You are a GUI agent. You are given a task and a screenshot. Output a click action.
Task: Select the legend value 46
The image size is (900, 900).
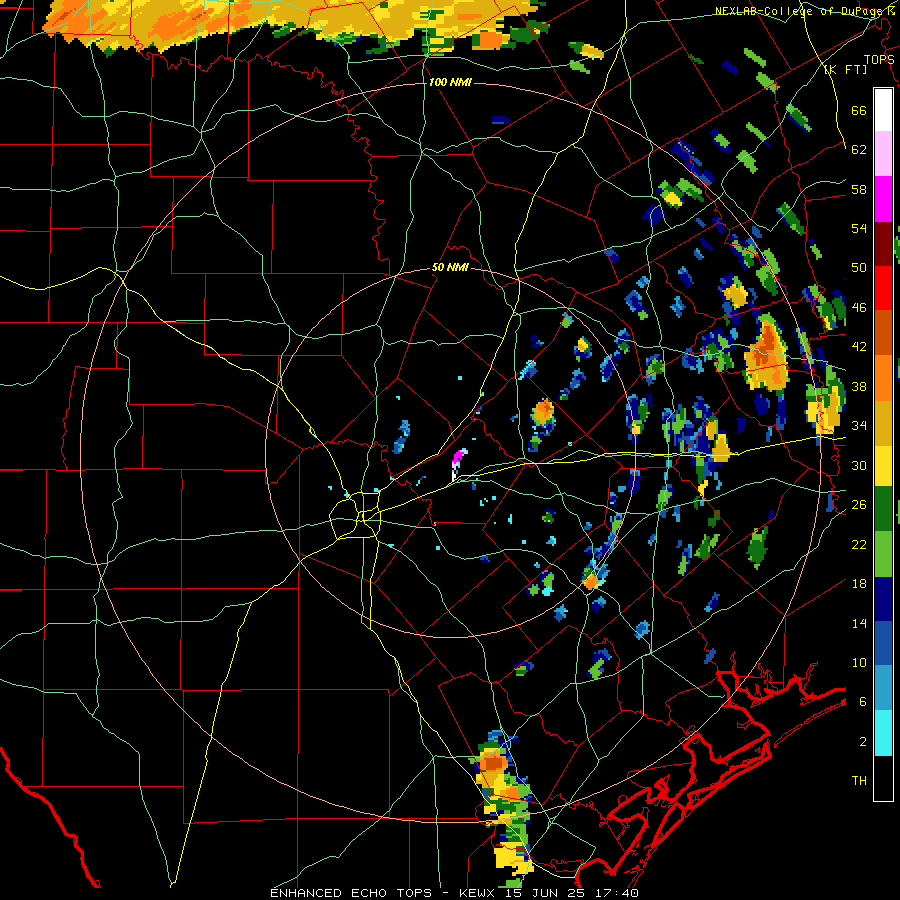click(859, 307)
